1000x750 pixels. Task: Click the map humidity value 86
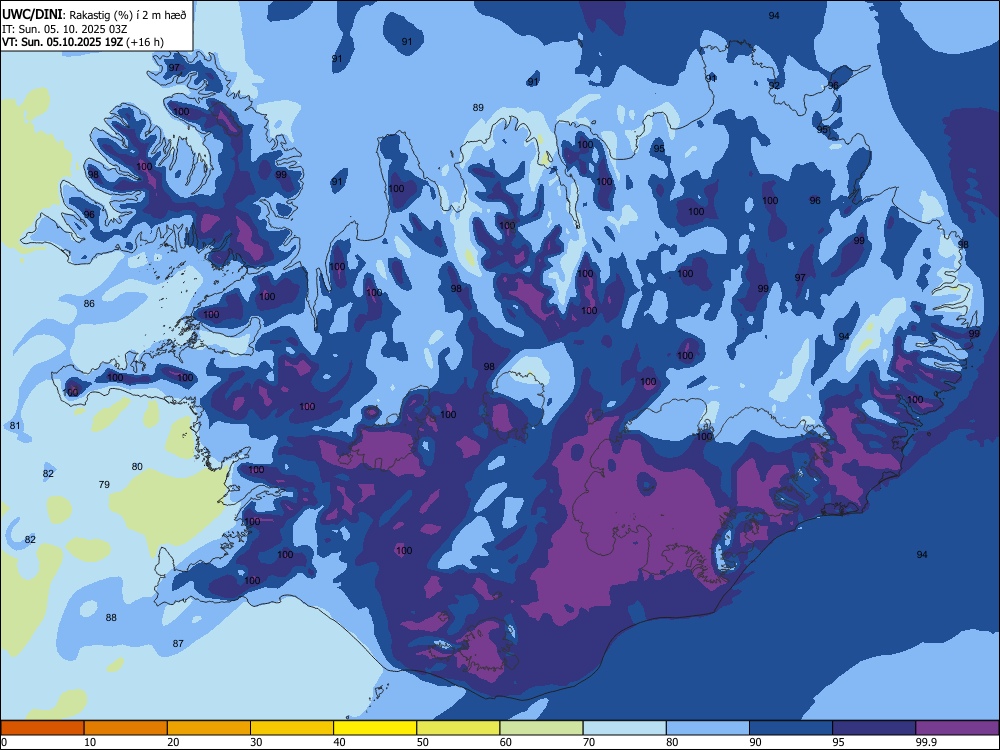tap(89, 304)
